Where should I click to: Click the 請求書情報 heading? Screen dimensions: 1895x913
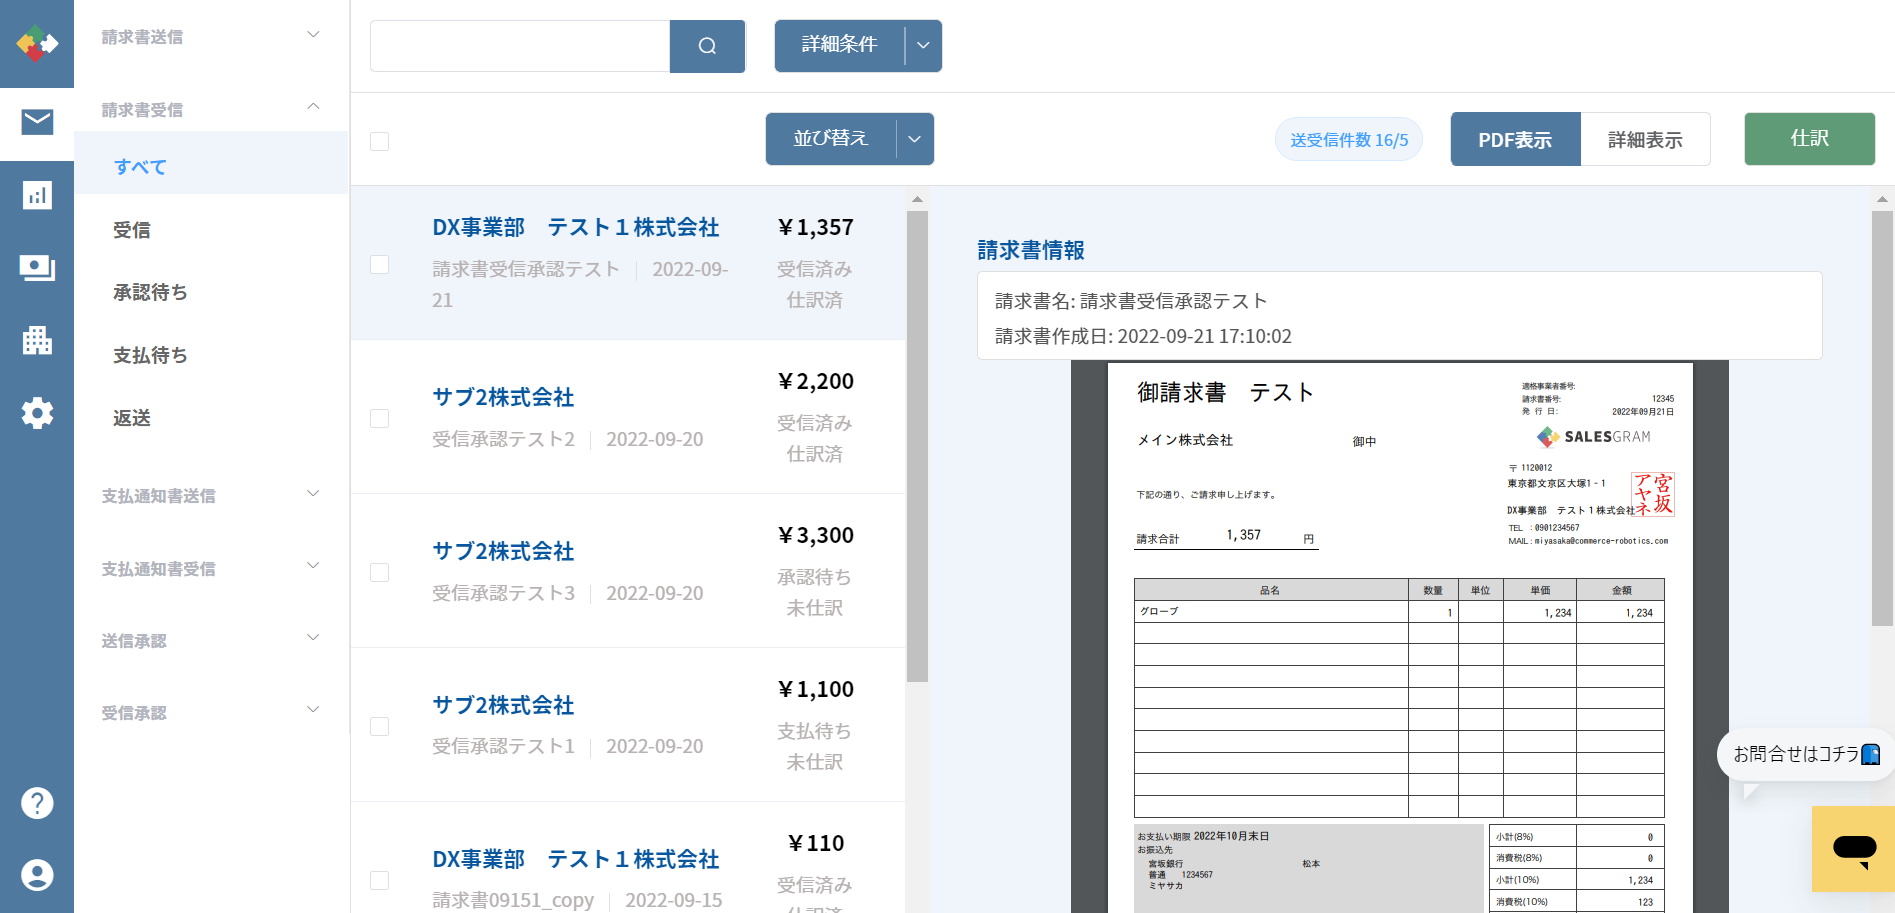point(1031,250)
